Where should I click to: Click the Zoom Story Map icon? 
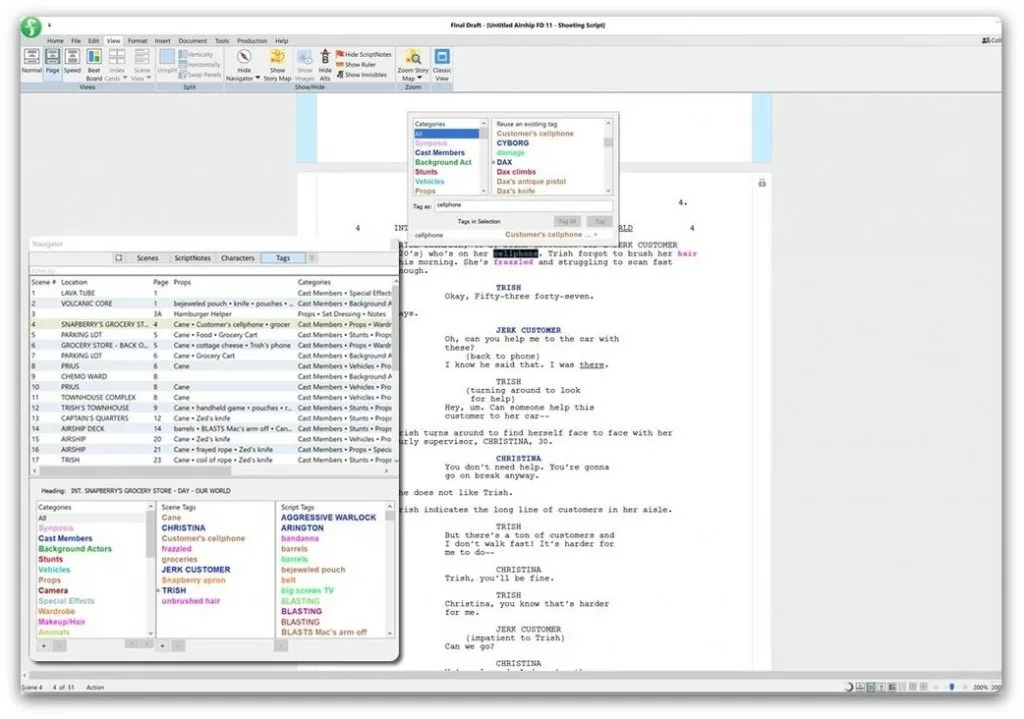tap(413, 57)
